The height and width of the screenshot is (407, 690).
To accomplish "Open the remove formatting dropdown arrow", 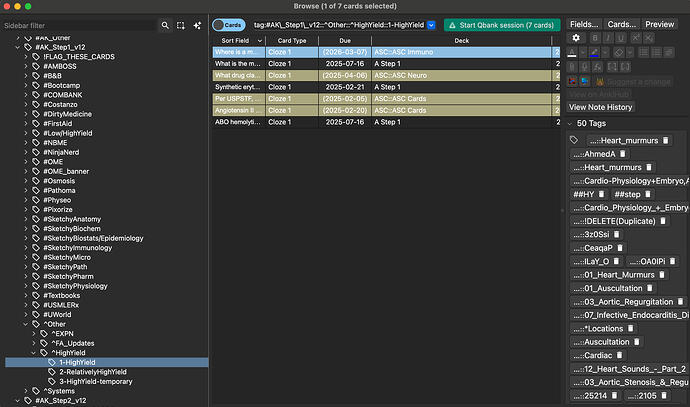I will click(x=630, y=52).
